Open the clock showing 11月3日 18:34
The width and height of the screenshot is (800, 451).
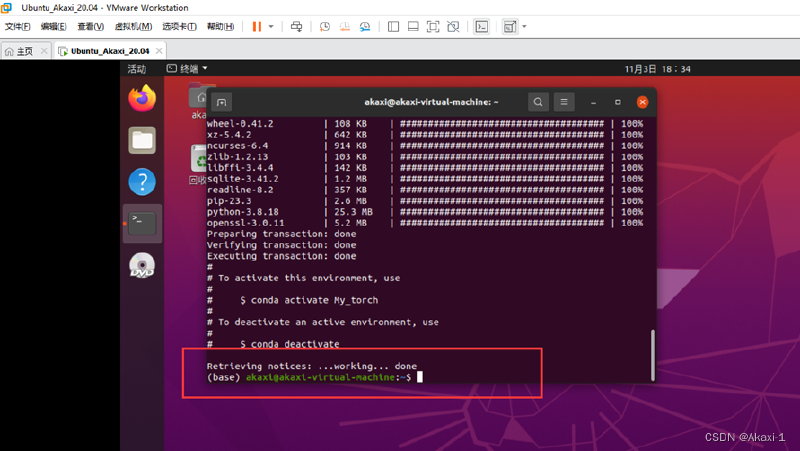(x=658, y=69)
